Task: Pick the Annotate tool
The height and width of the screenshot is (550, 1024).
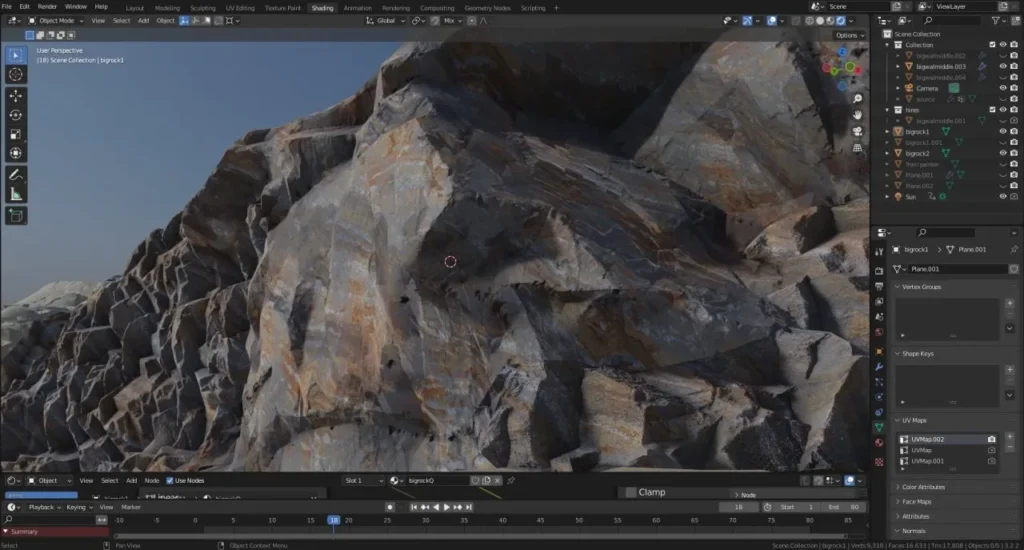Action: (16, 174)
